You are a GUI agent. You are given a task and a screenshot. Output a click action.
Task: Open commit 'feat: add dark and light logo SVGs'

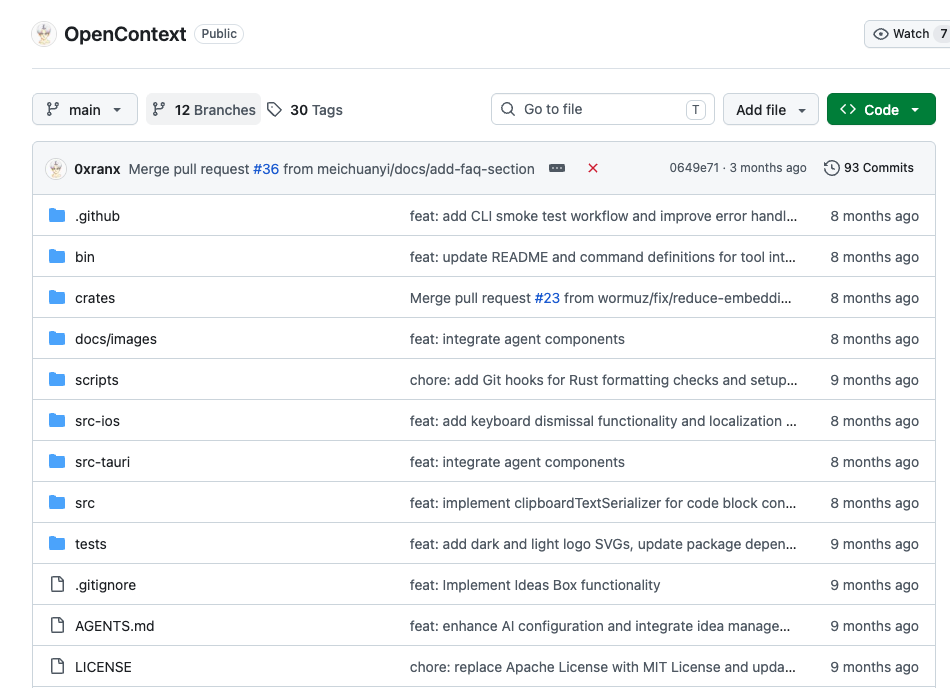click(x=603, y=544)
